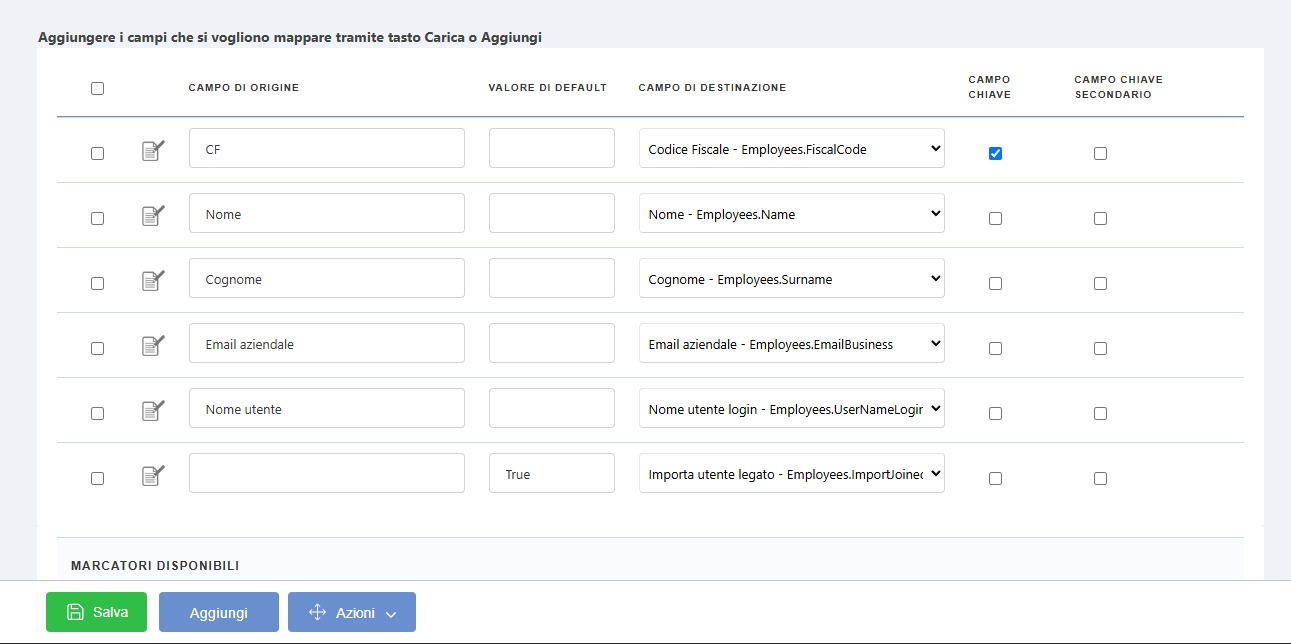Enable Campo Chiave Secondario for Nome row
Screen dimensions: 1291x644
(x=1100, y=218)
